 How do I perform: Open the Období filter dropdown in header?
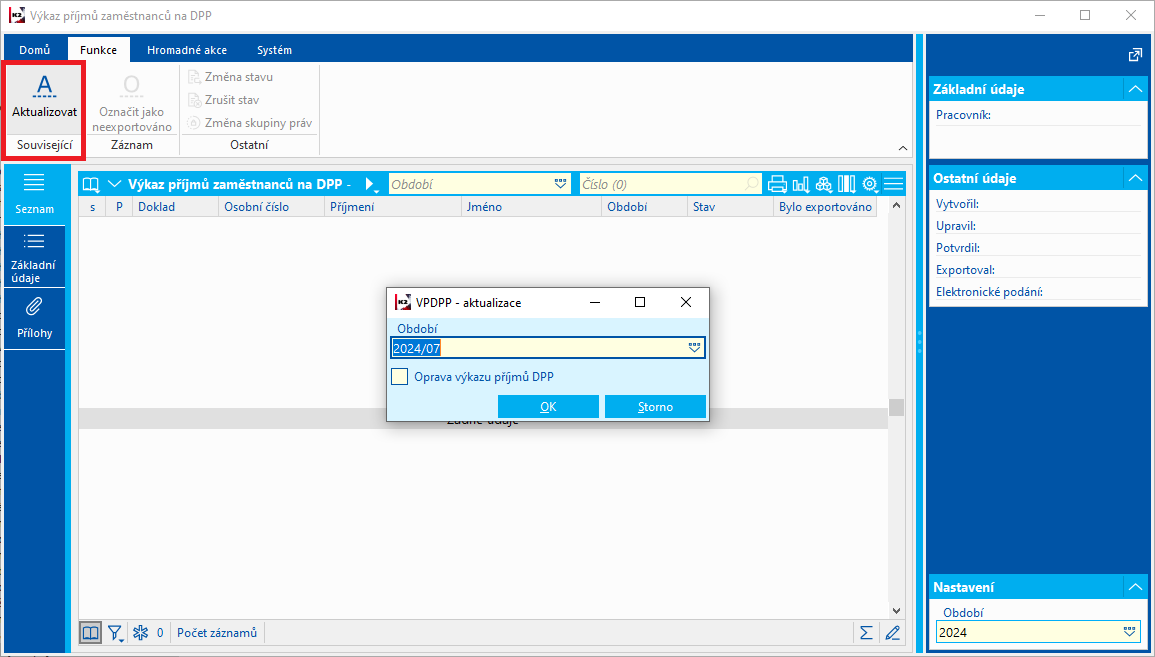click(x=561, y=184)
